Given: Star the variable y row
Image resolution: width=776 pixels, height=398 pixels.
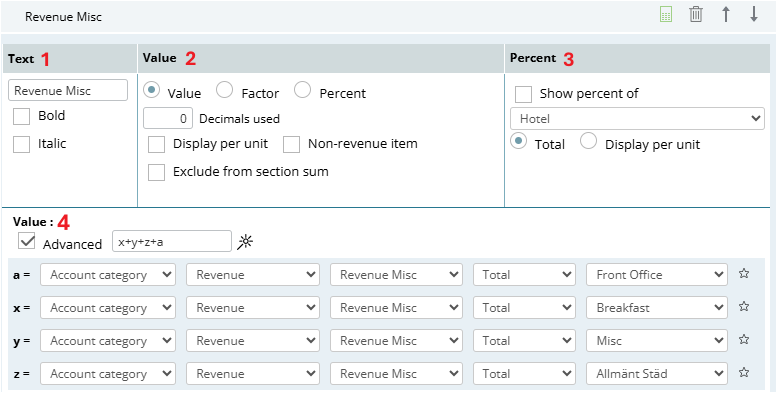Looking at the screenshot, I should click(744, 340).
